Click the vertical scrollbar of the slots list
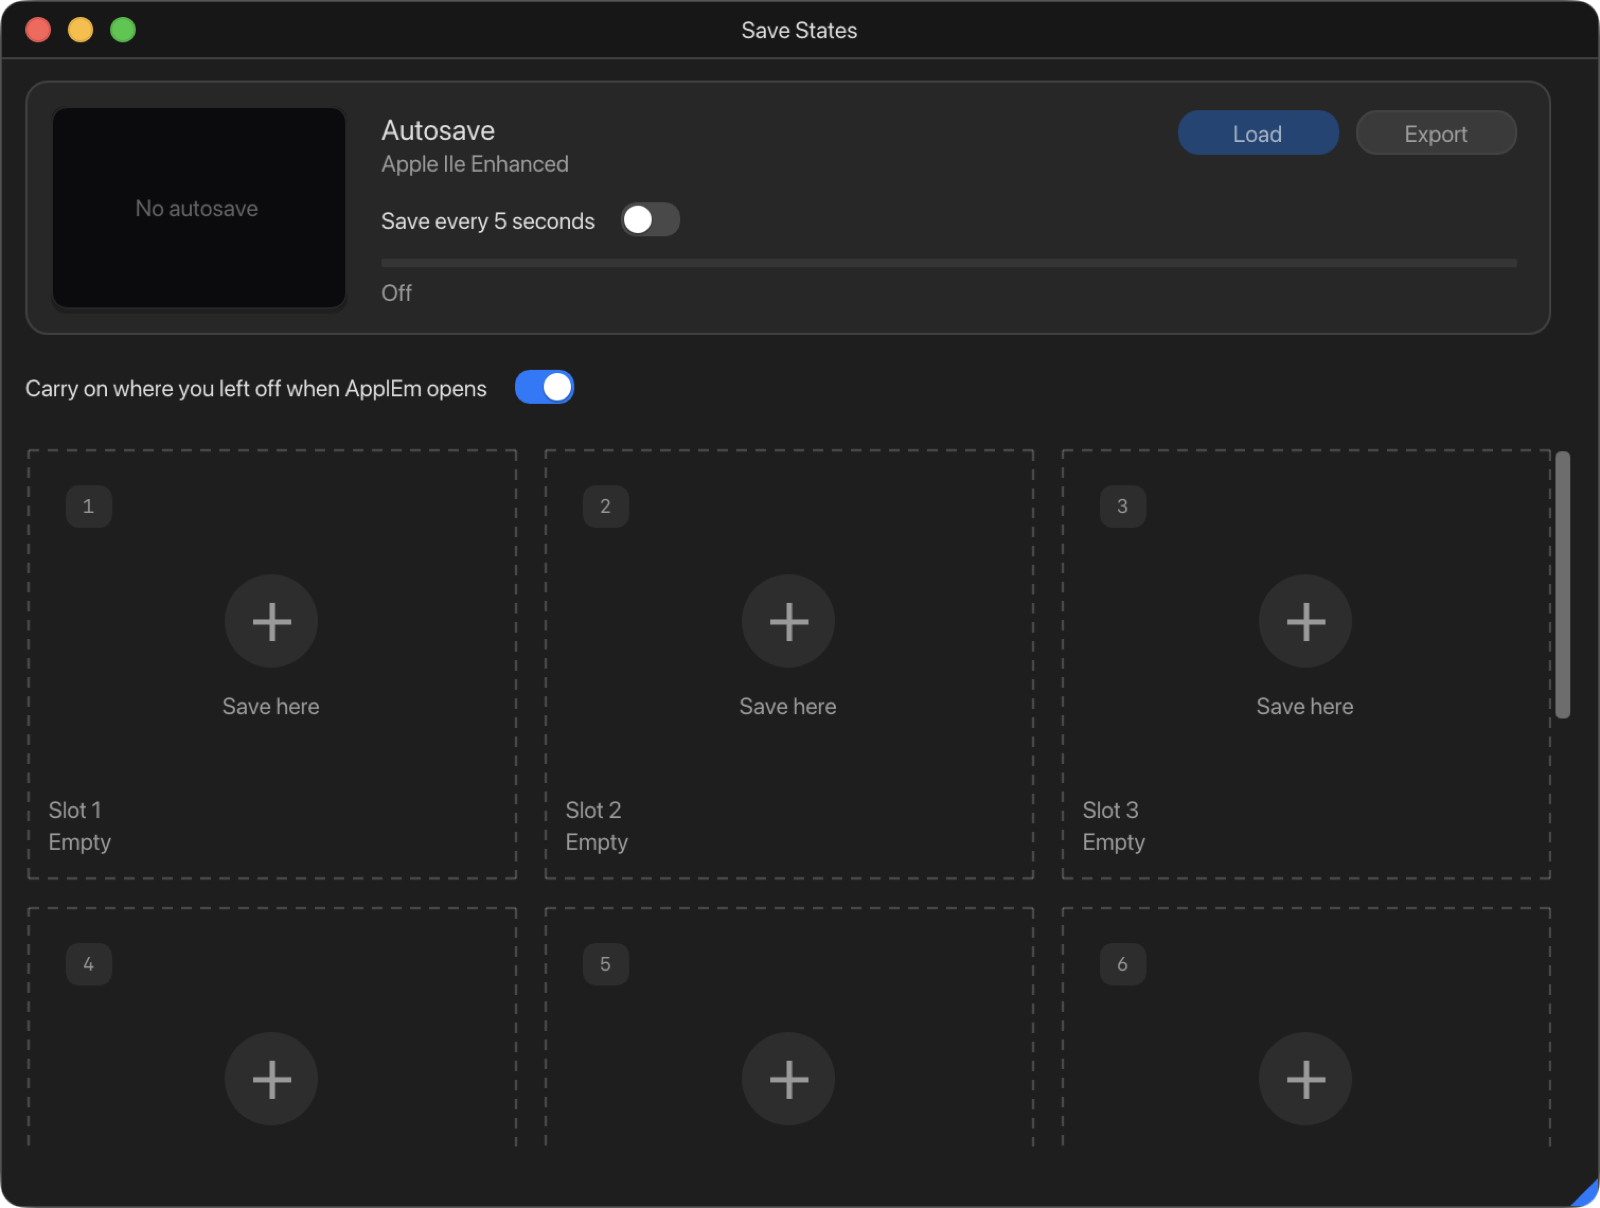 (1563, 585)
